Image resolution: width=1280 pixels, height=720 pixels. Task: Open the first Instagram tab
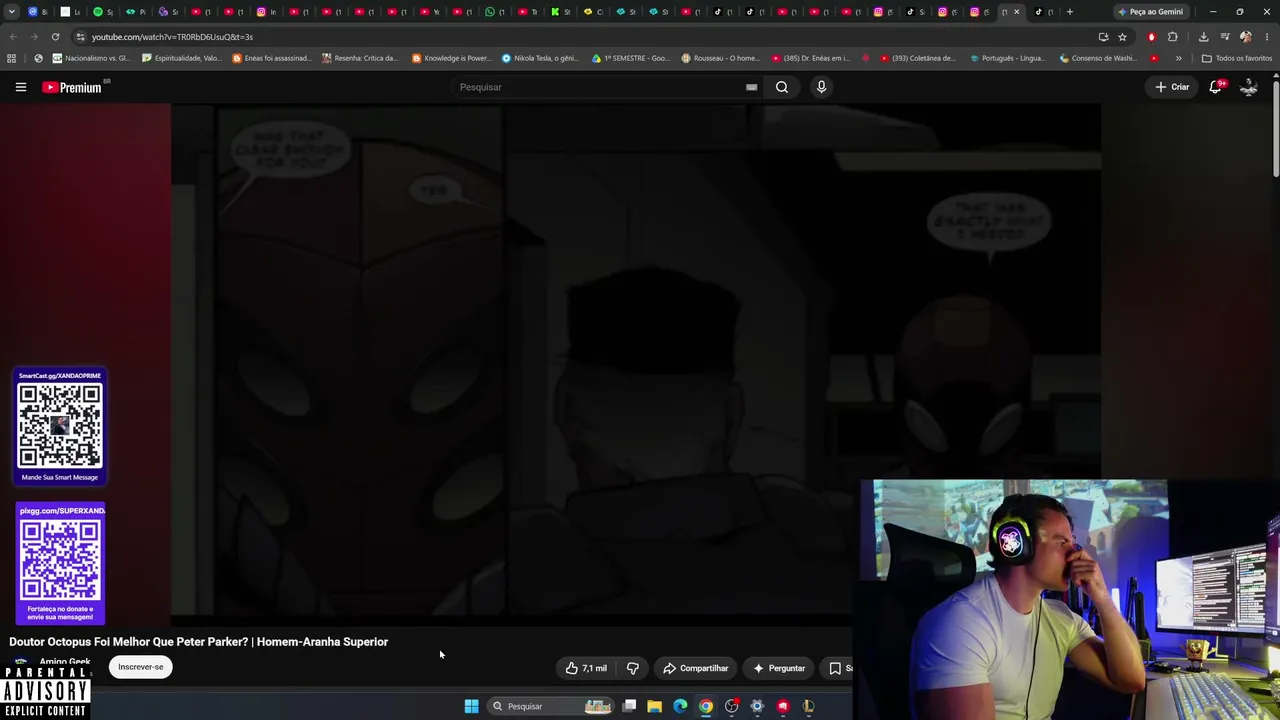[266, 12]
